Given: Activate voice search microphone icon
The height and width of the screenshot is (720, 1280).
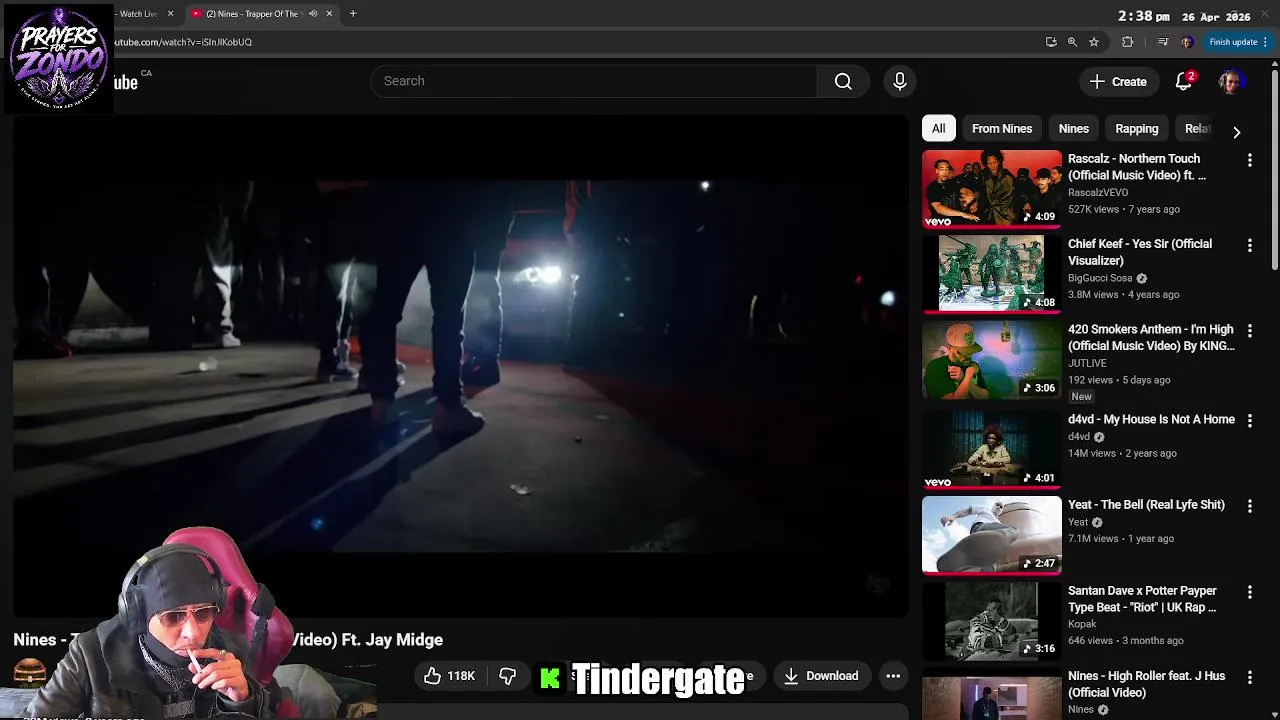Looking at the screenshot, I should pyautogui.click(x=899, y=81).
